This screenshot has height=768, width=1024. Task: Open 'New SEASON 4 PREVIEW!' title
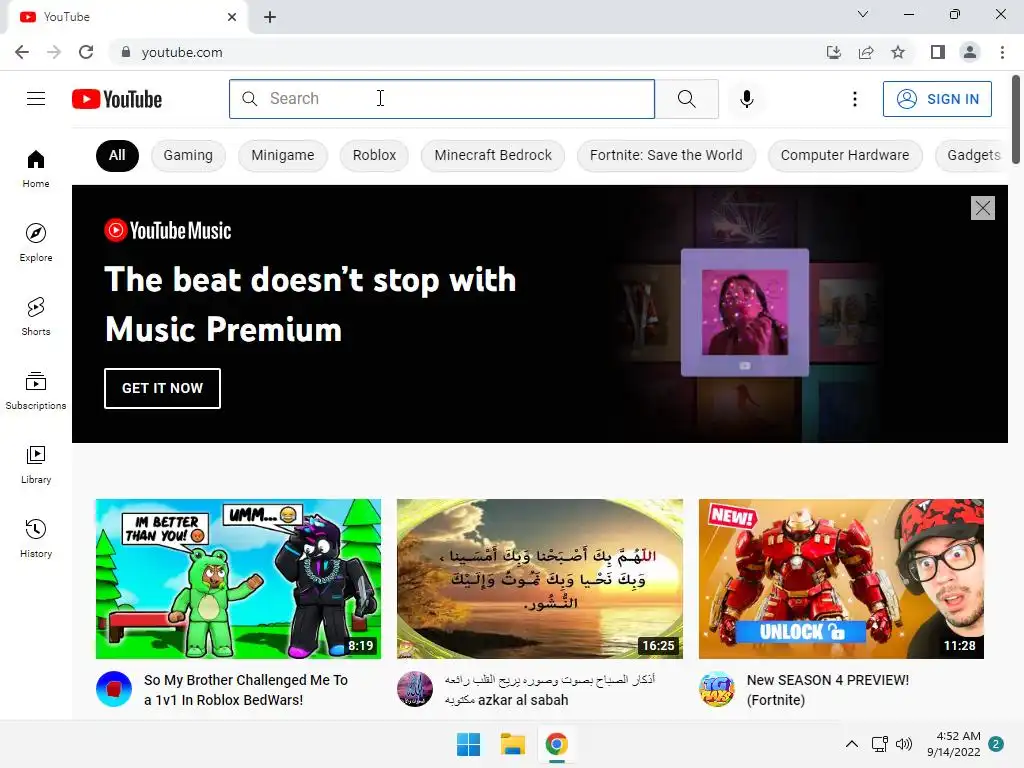pyautogui.click(x=827, y=690)
